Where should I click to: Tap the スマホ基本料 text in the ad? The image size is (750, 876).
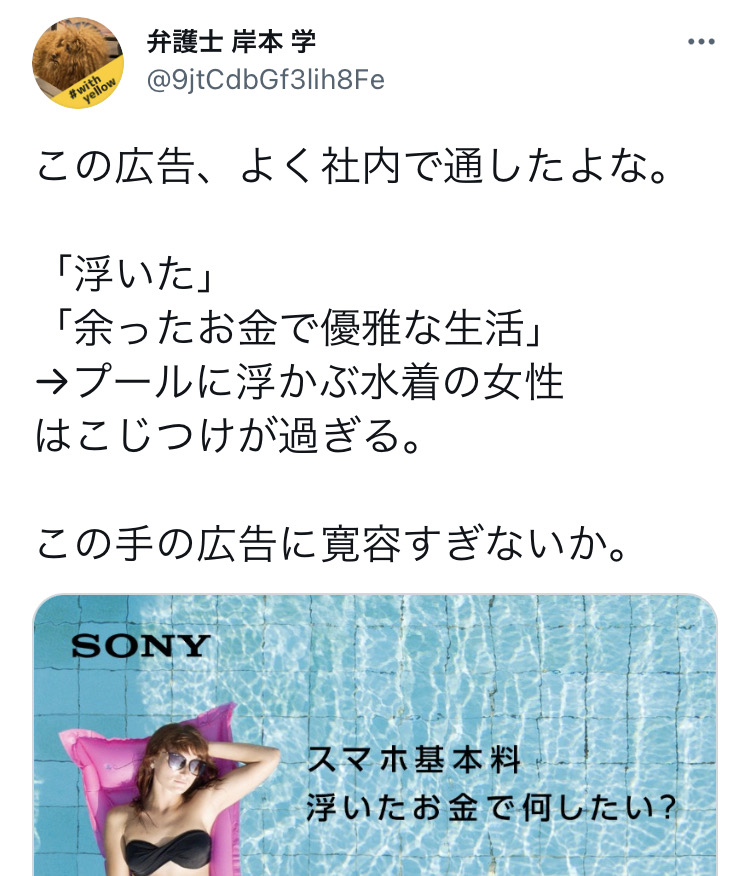414,760
